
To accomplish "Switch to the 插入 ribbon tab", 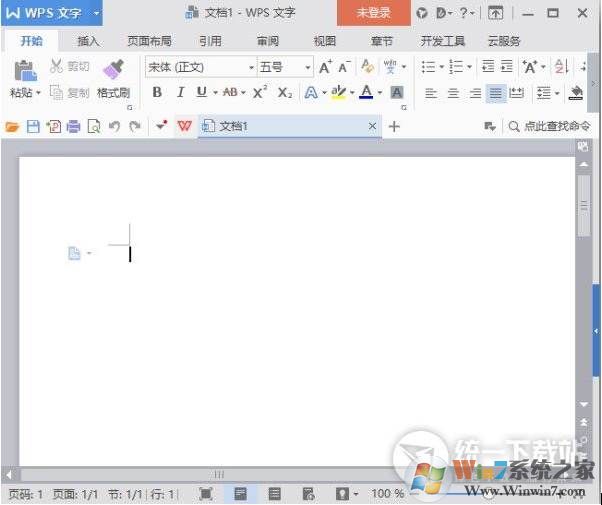I will 89,41.
